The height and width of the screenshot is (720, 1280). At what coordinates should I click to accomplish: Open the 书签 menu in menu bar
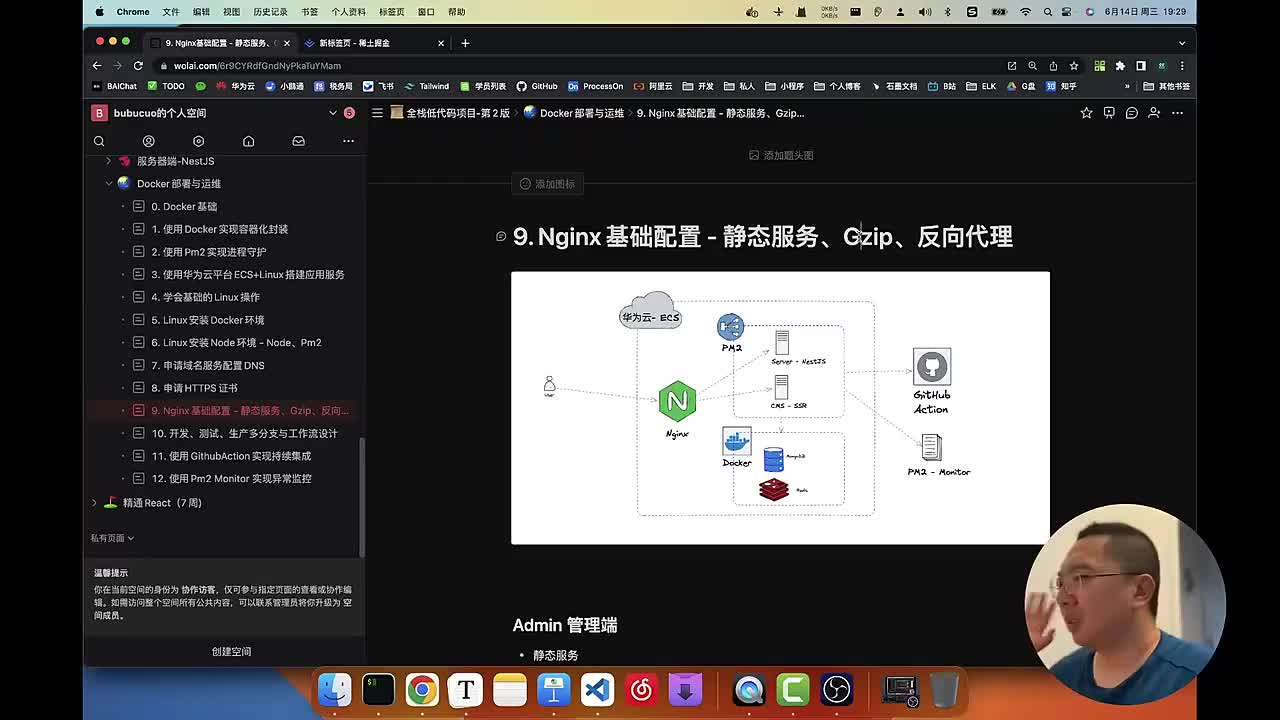[x=309, y=12]
